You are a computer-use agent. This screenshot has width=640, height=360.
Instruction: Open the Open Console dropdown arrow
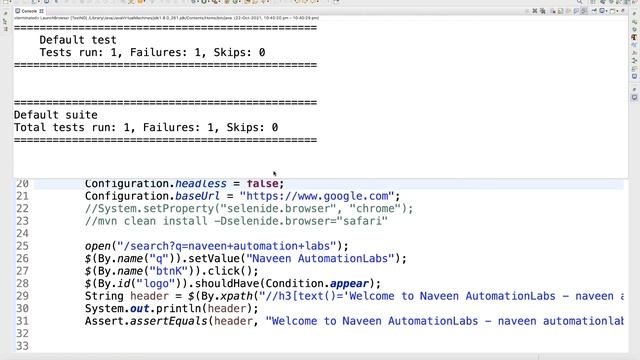tap(618, 11)
